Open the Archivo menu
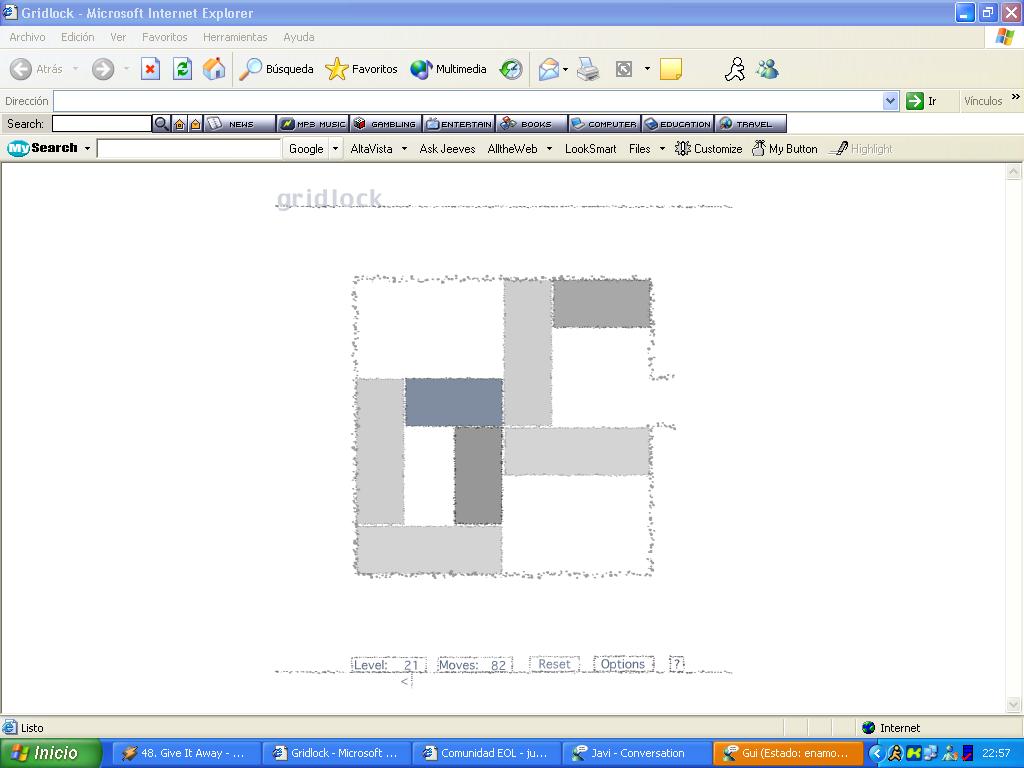Viewport: 1024px width, 768px height. [27, 37]
